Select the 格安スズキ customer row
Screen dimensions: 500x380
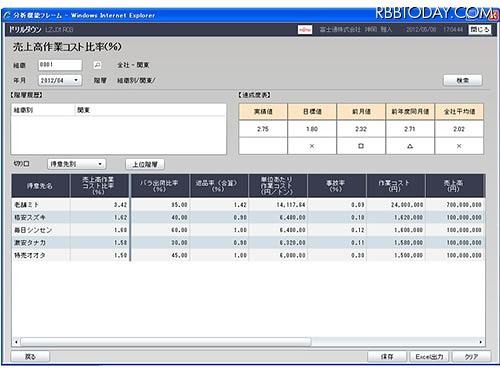(x=248, y=217)
